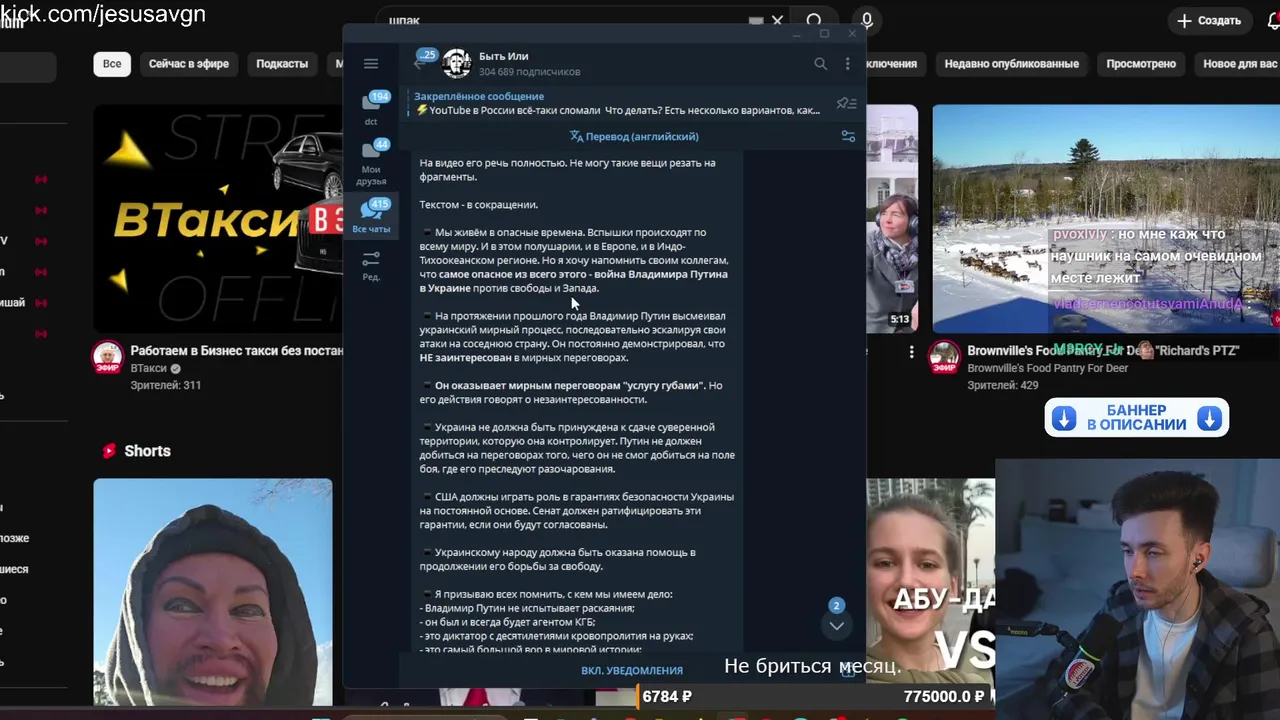Screen dimensions: 1280x720
Task: Open Brownville's Food Pantry channel avatar
Action: (x=944, y=357)
